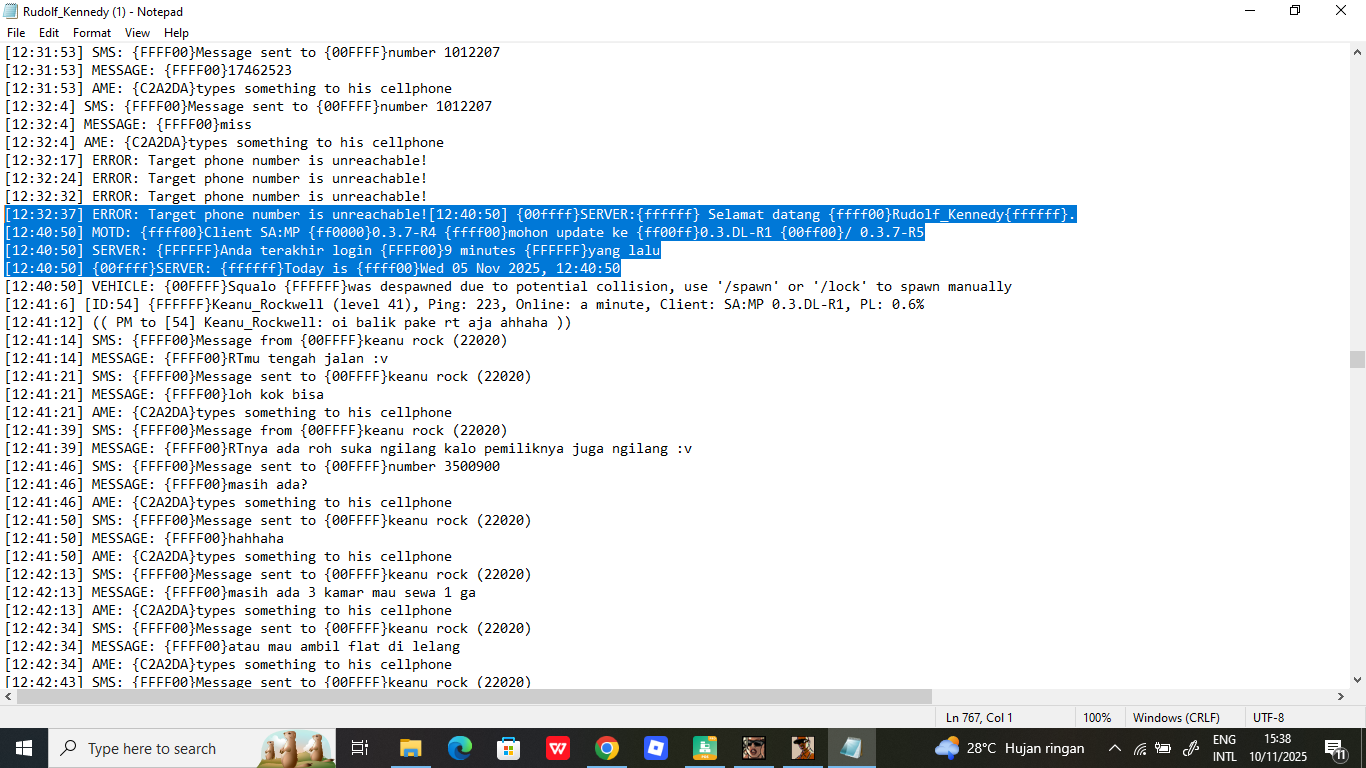
Task: Open the Format menu
Action: (x=92, y=33)
